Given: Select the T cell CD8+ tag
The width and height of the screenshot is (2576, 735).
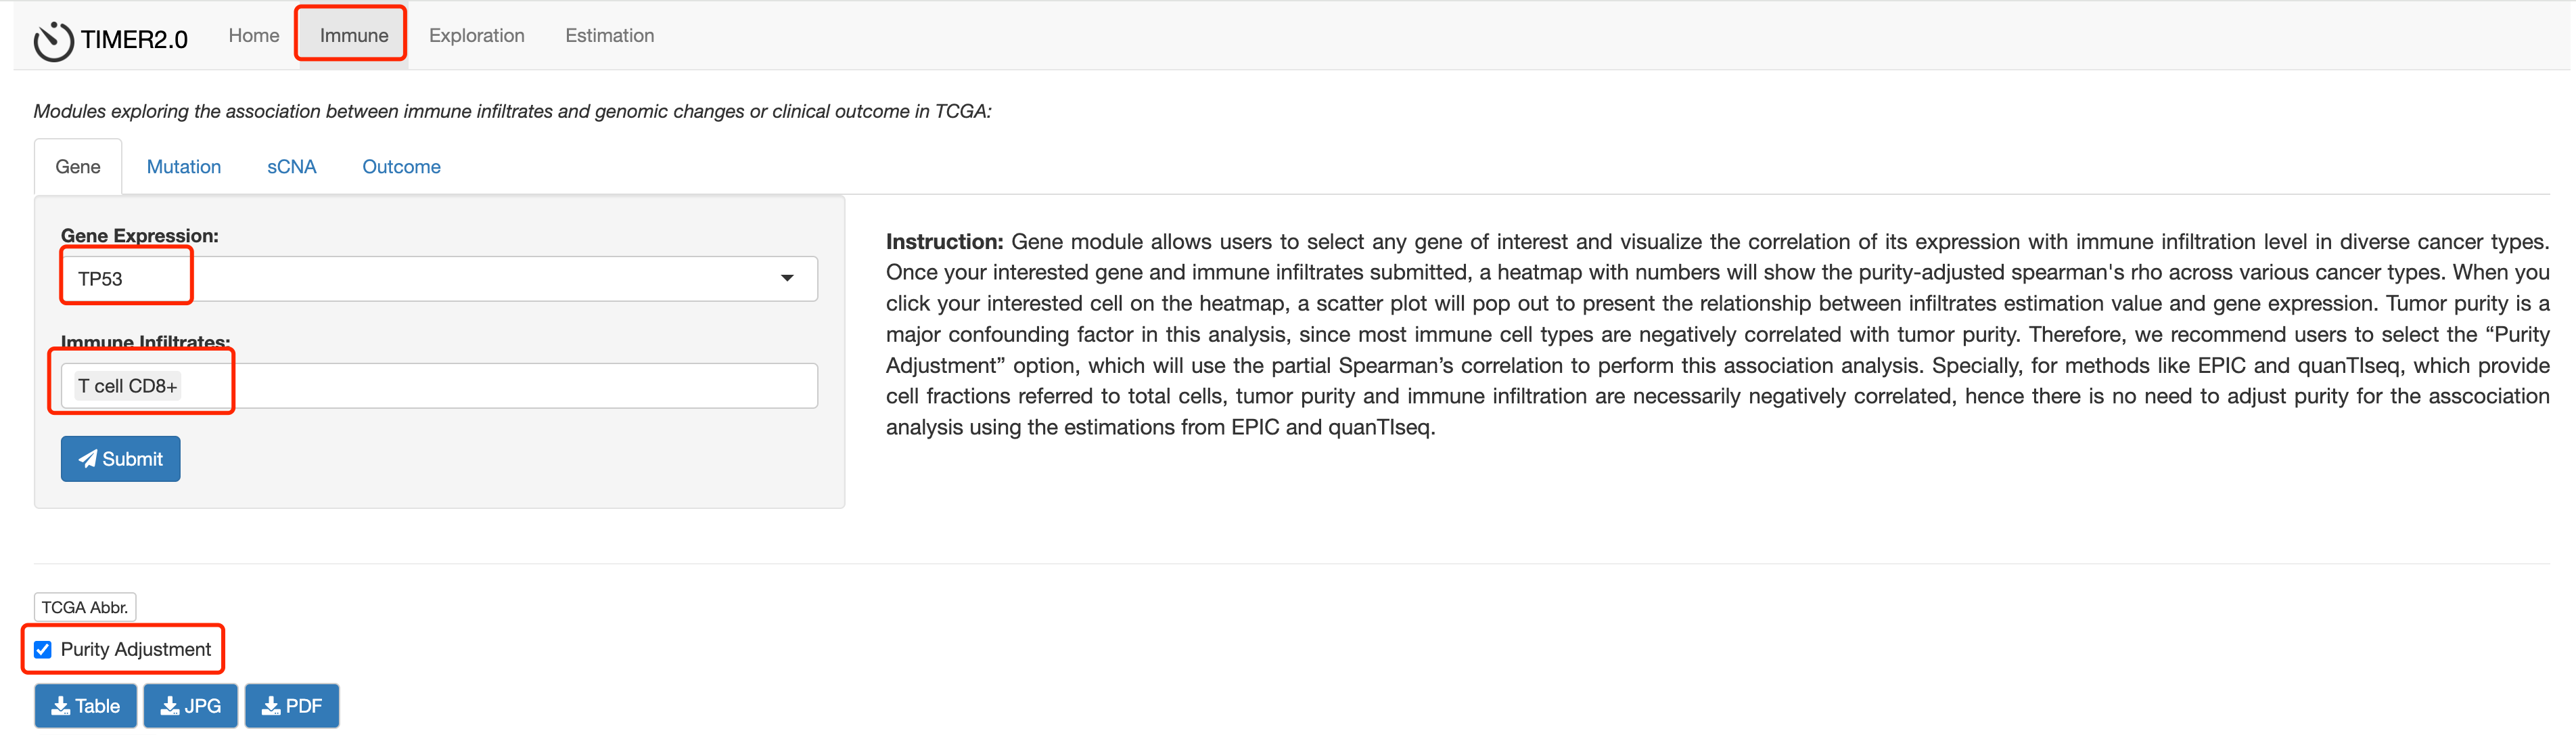Looking at the screenshot, I should [127, 386].
